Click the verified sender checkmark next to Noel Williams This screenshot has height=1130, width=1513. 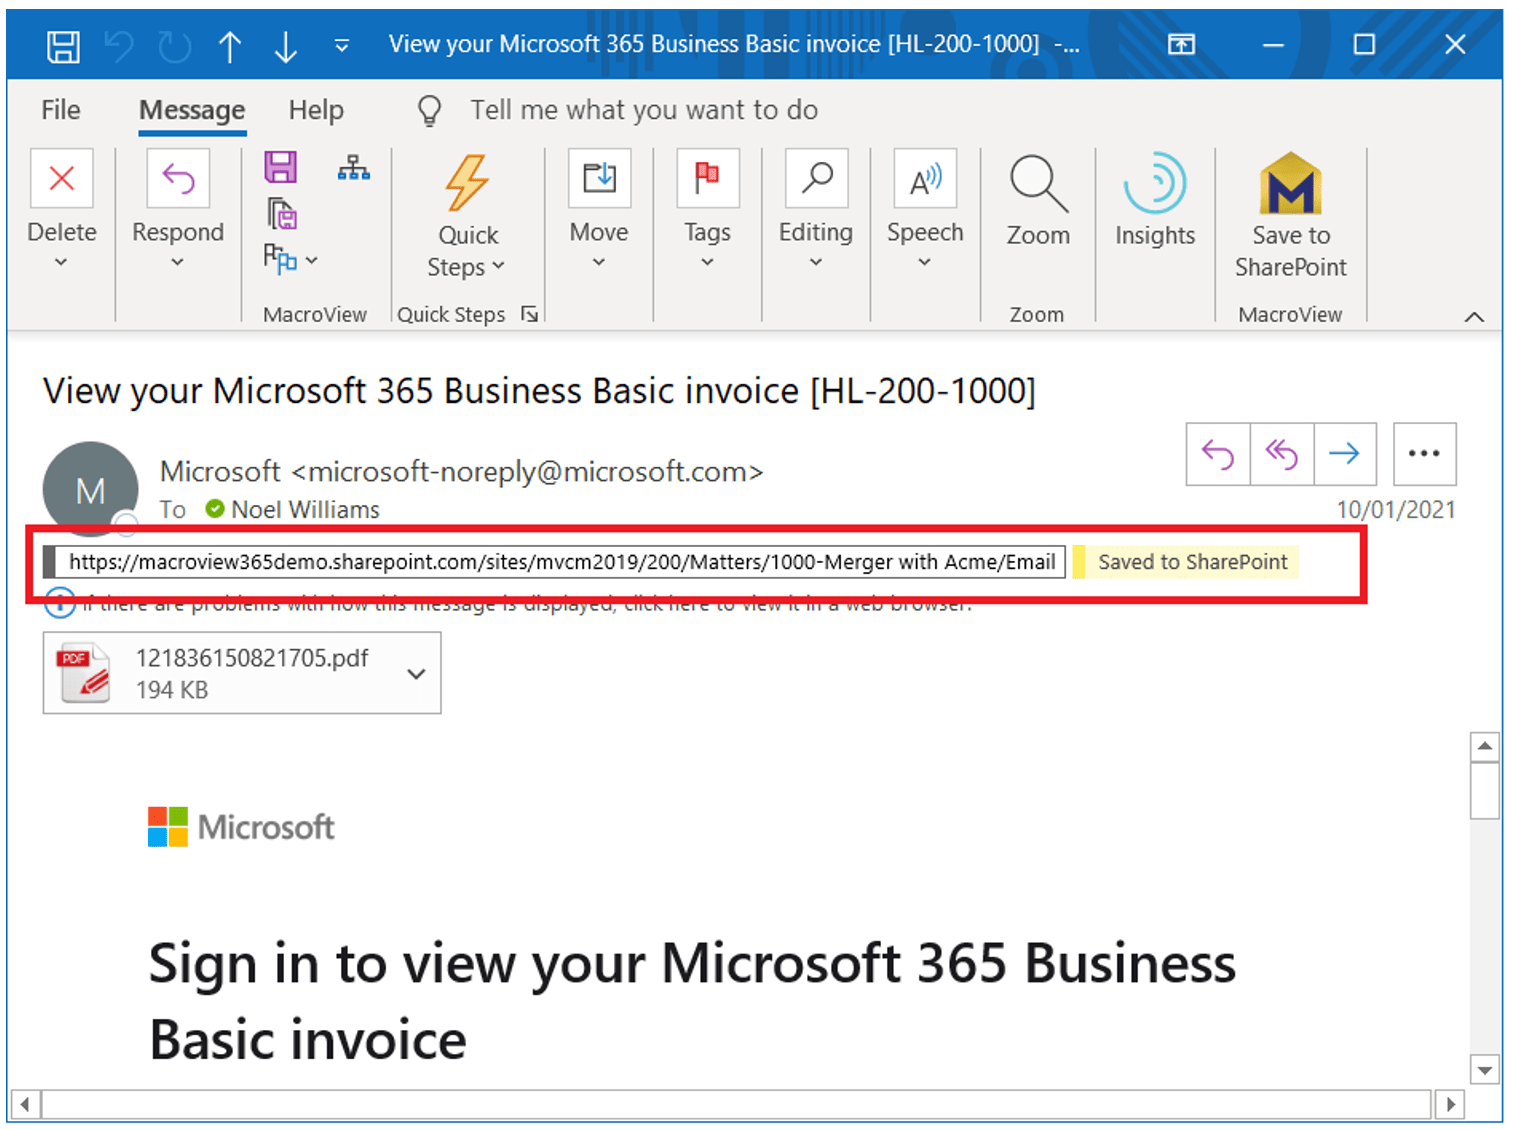(x=214, y=508)
